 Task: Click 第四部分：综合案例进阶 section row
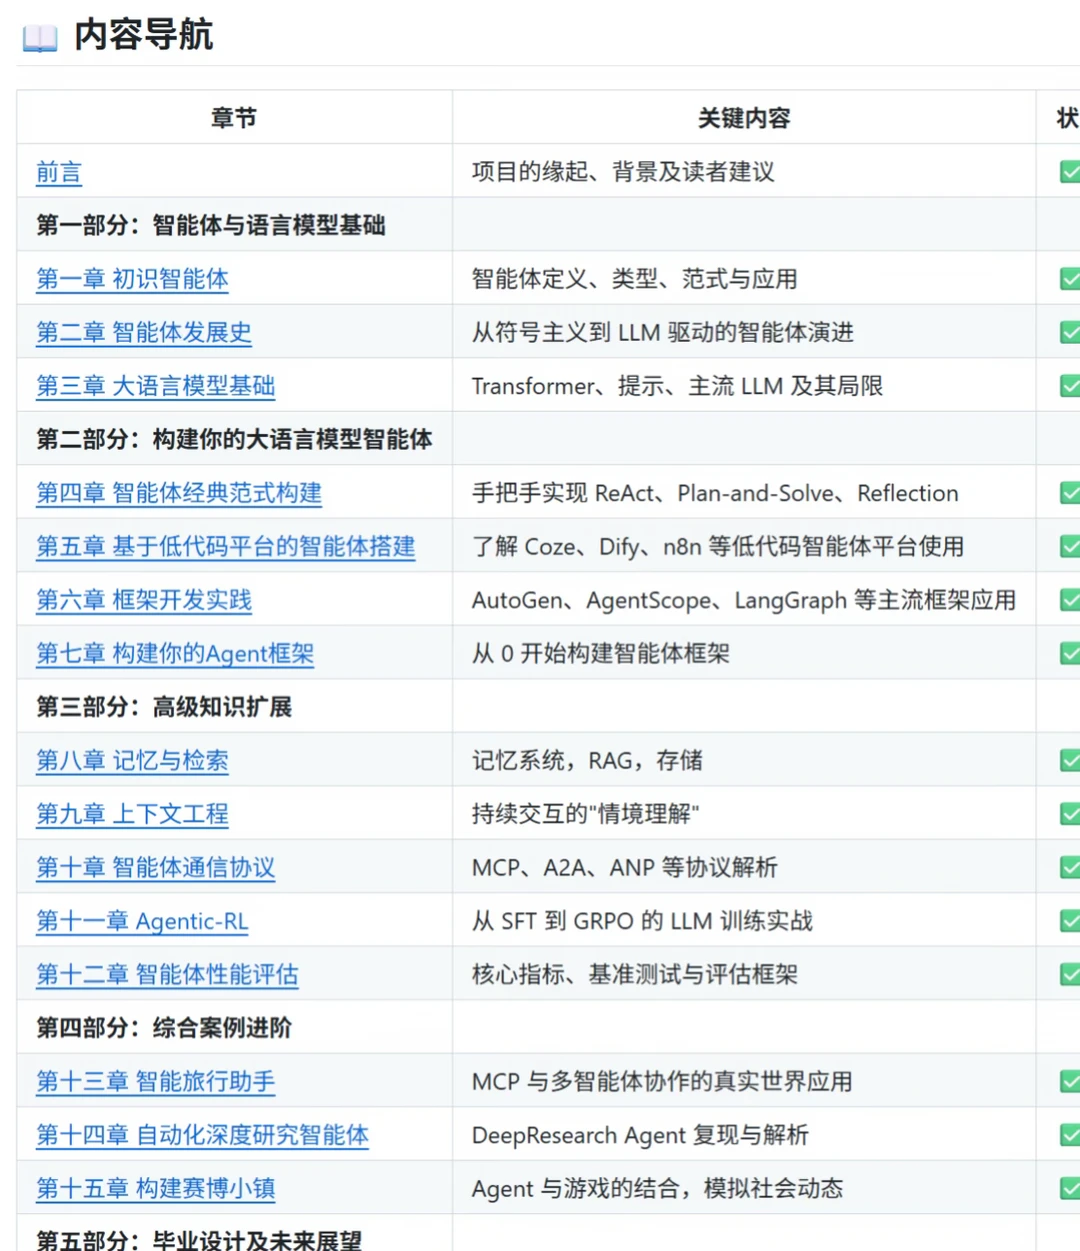(x=548, y=1028)
